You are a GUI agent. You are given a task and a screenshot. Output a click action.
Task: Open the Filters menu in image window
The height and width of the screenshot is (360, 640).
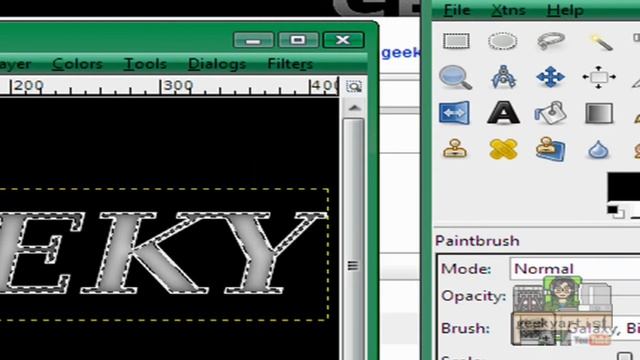(x=290, y=64)
